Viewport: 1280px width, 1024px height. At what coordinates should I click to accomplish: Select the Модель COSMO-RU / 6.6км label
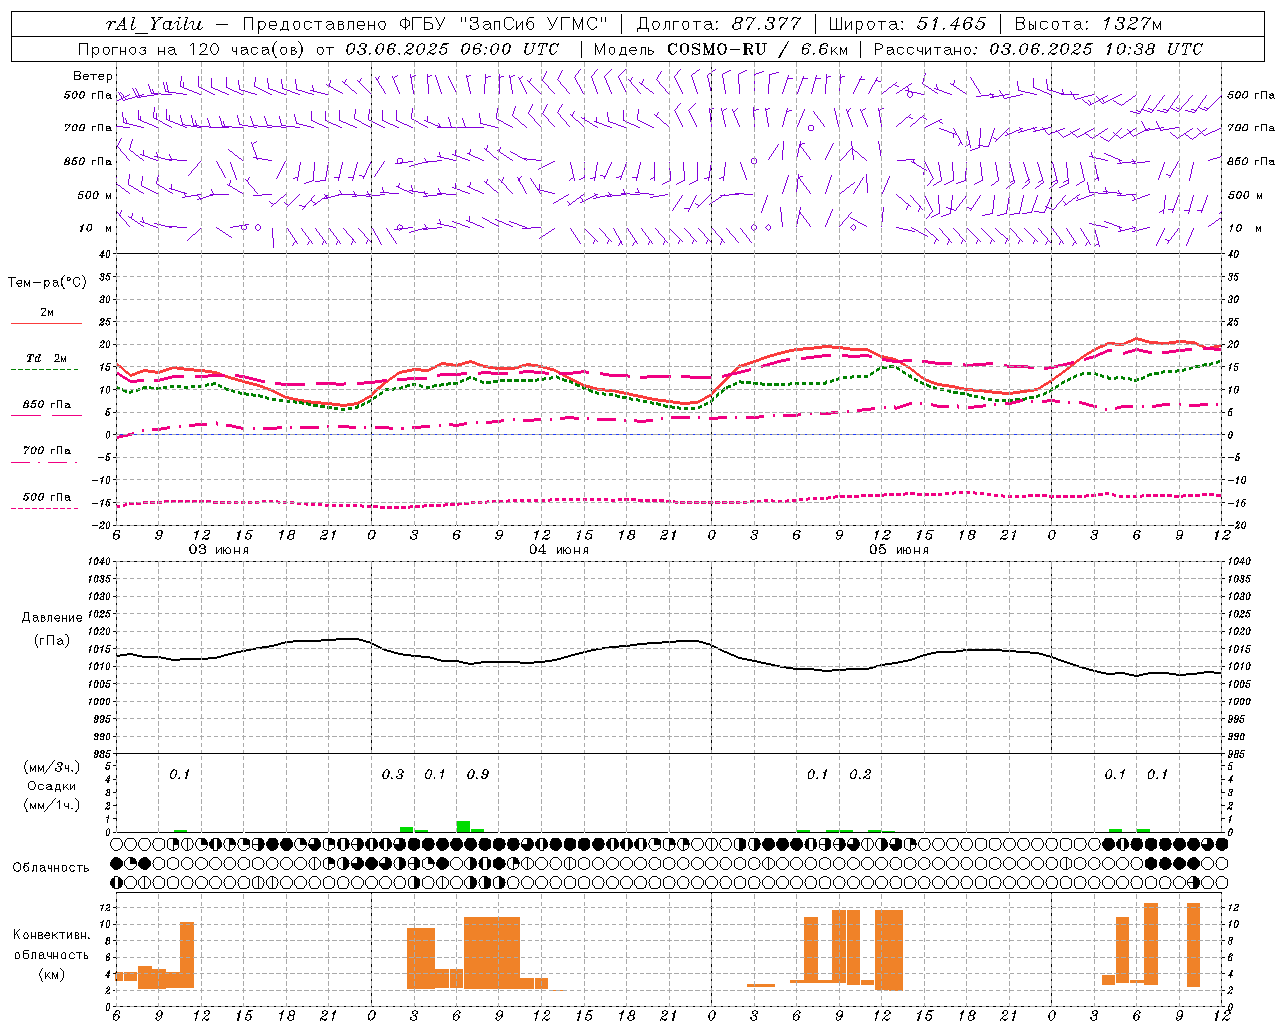(x=721, y=49)
